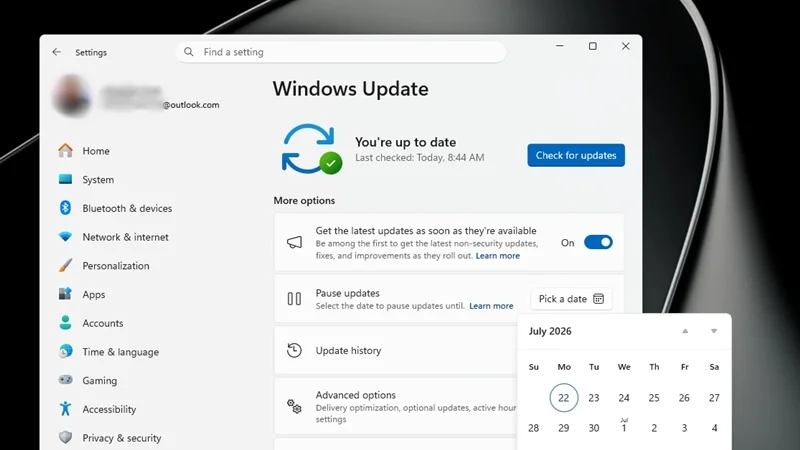Click the search magnifier icon
This screenshot has width=800, height=450.
pyautogui.click(x=189, y=52)
